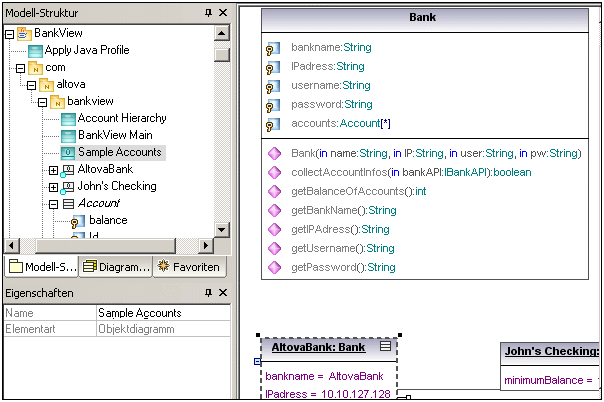604x402 pixels.
Task: Click the getBalanceOfAccounts operation icon
Action: (274, 191)
